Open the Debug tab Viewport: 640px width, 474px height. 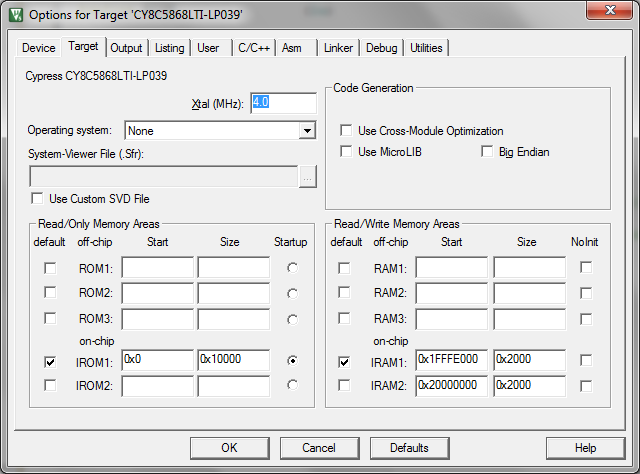pos(382,48)
